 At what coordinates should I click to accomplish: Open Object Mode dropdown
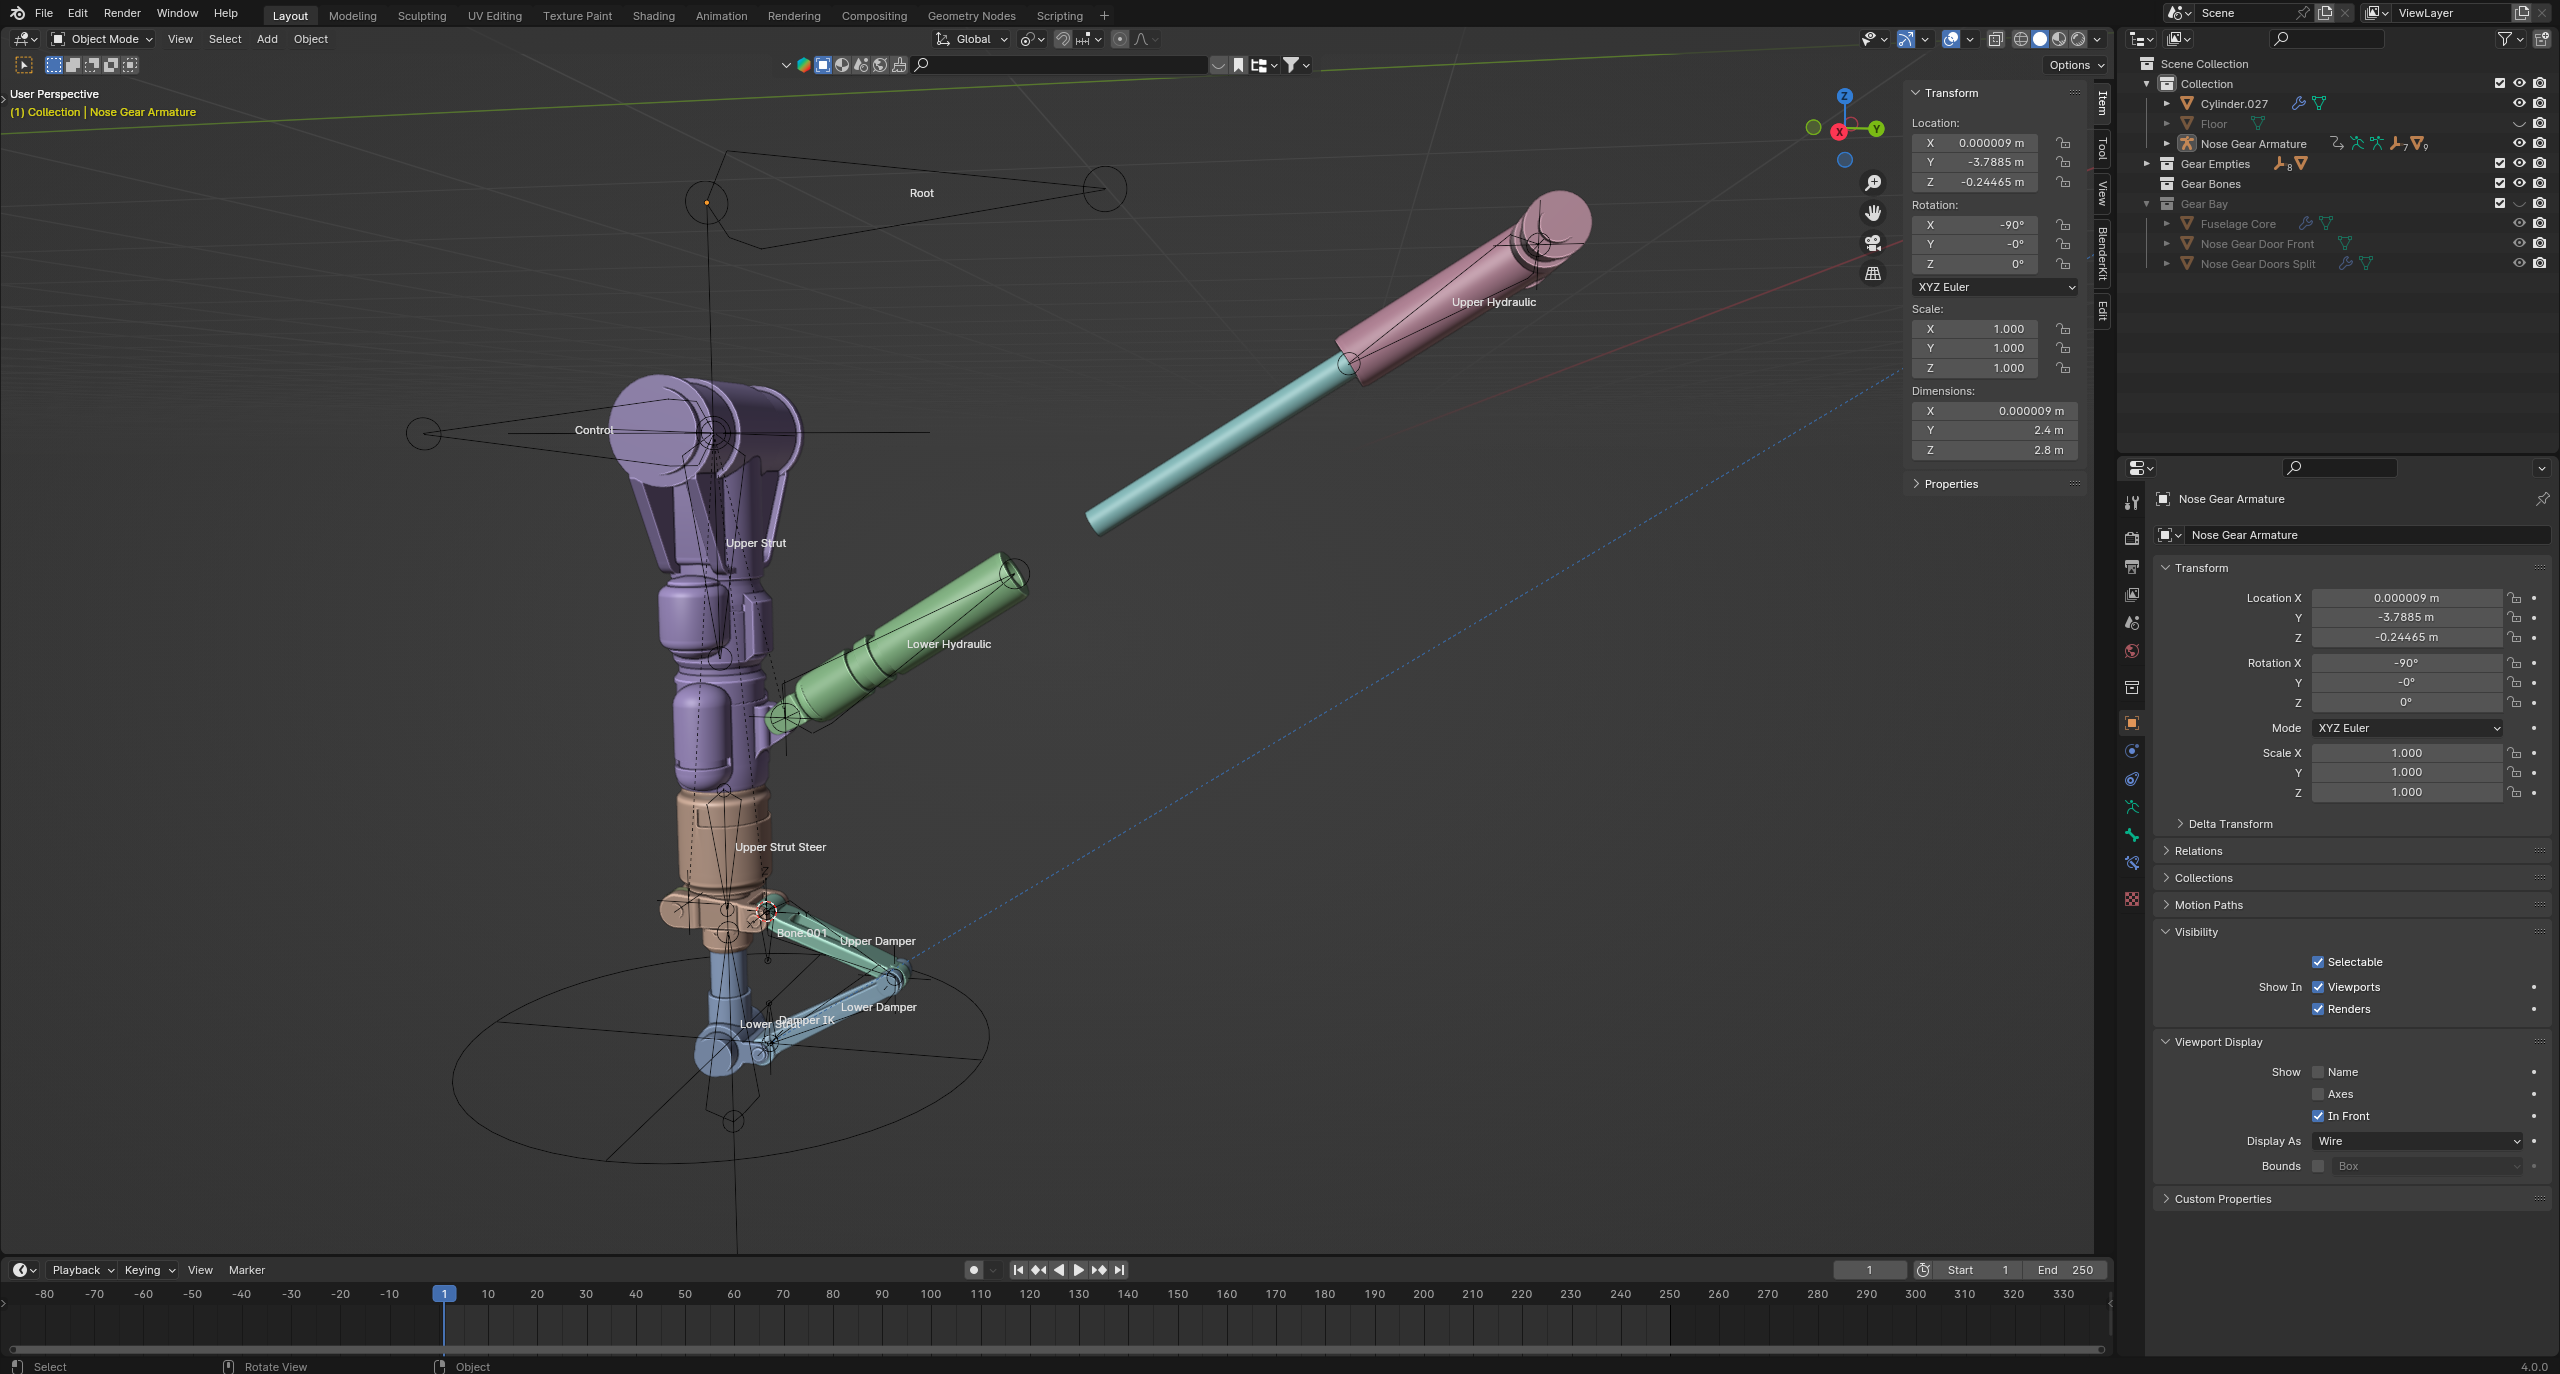pos(102,39)
